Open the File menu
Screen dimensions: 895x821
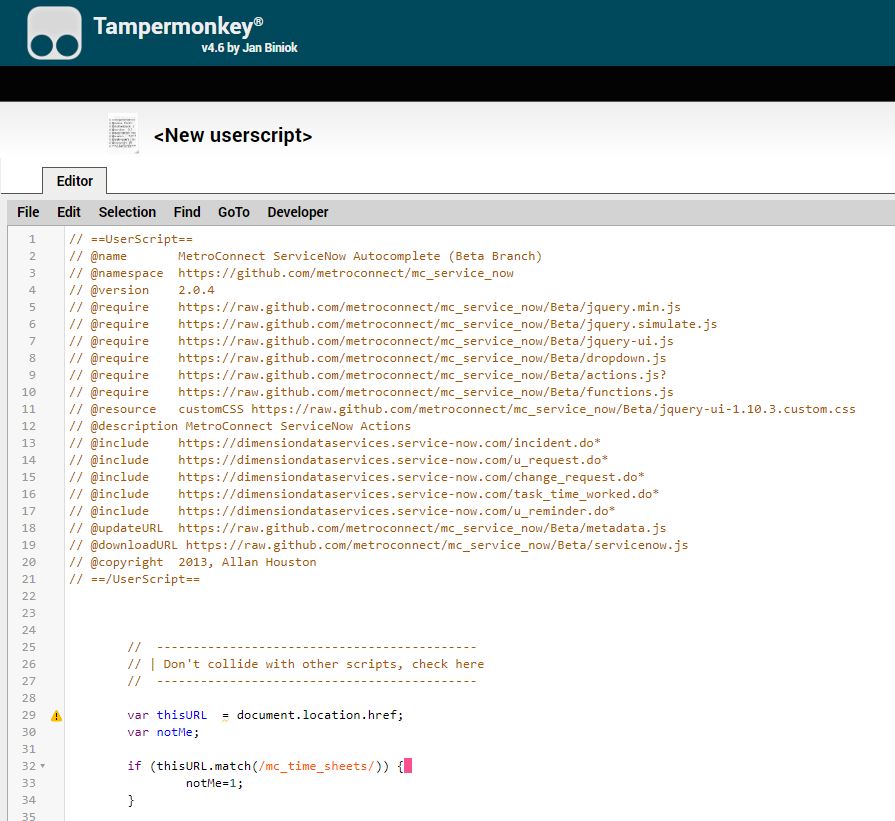click(x=28, y=212)
